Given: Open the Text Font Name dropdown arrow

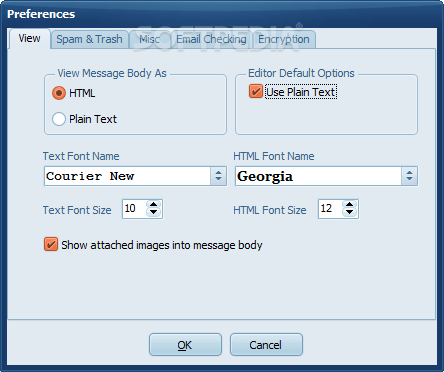Looking at the screenshot, I should pyautogui.click(x=218, y=176).
